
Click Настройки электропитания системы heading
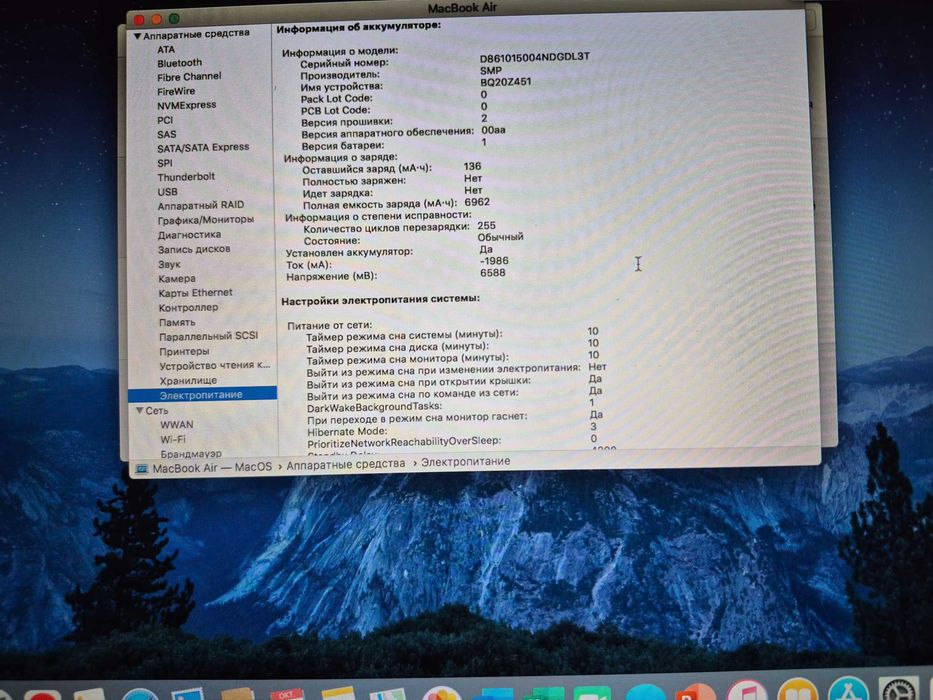coord(380,300)
